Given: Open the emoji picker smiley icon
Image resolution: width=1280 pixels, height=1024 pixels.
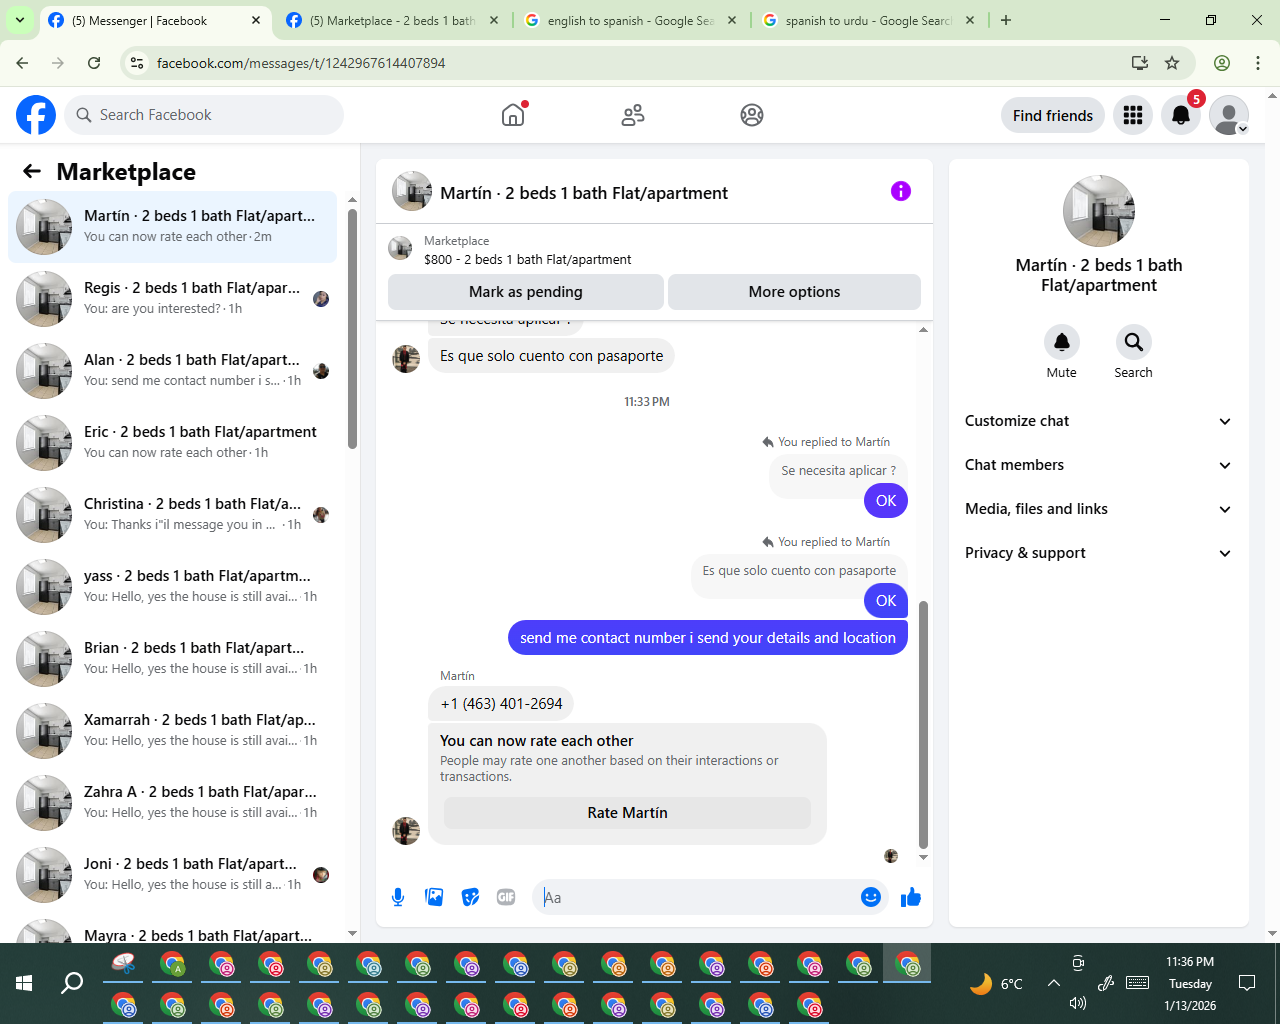Looking at the screenshot, I should click(x=871, y=897).
